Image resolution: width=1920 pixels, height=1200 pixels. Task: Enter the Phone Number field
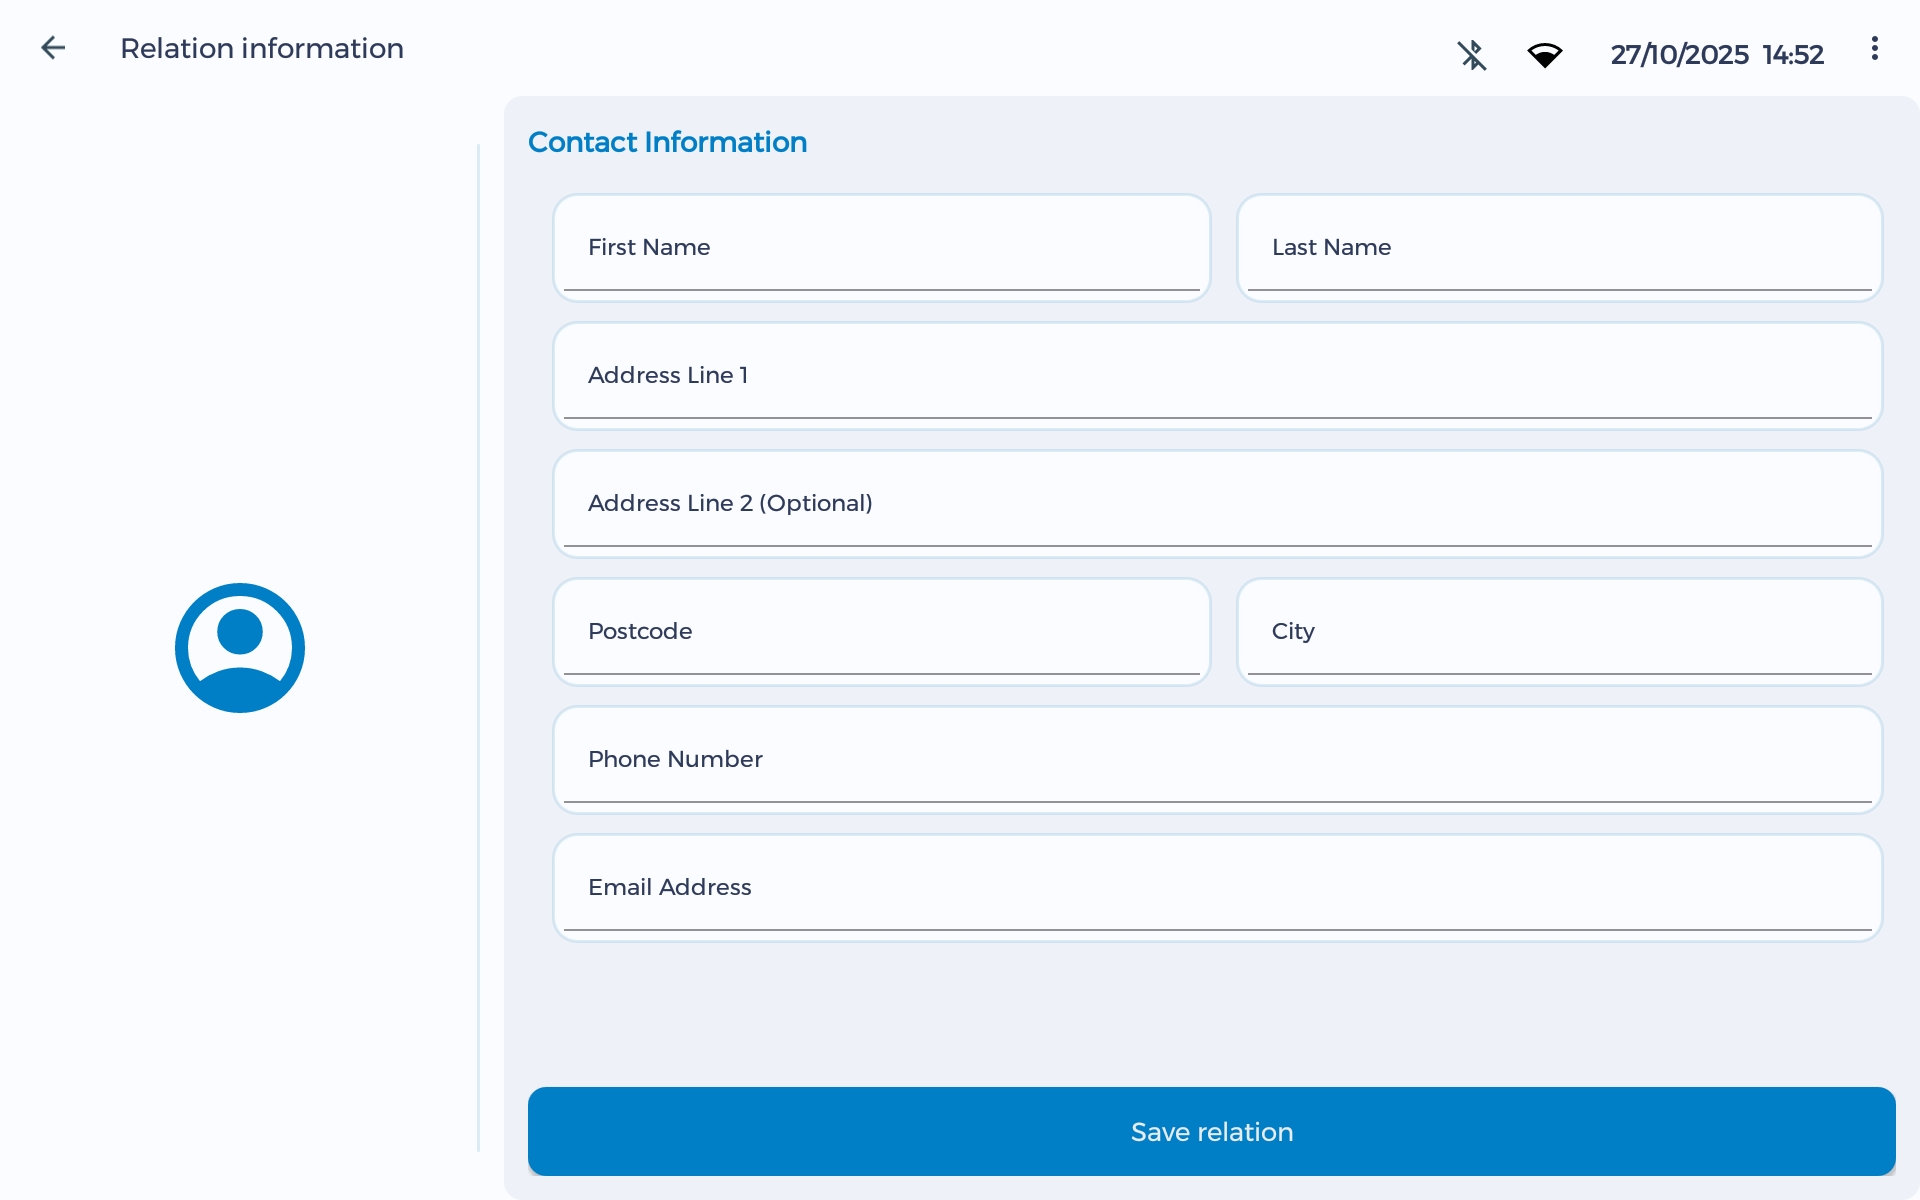pos(1217,760)
